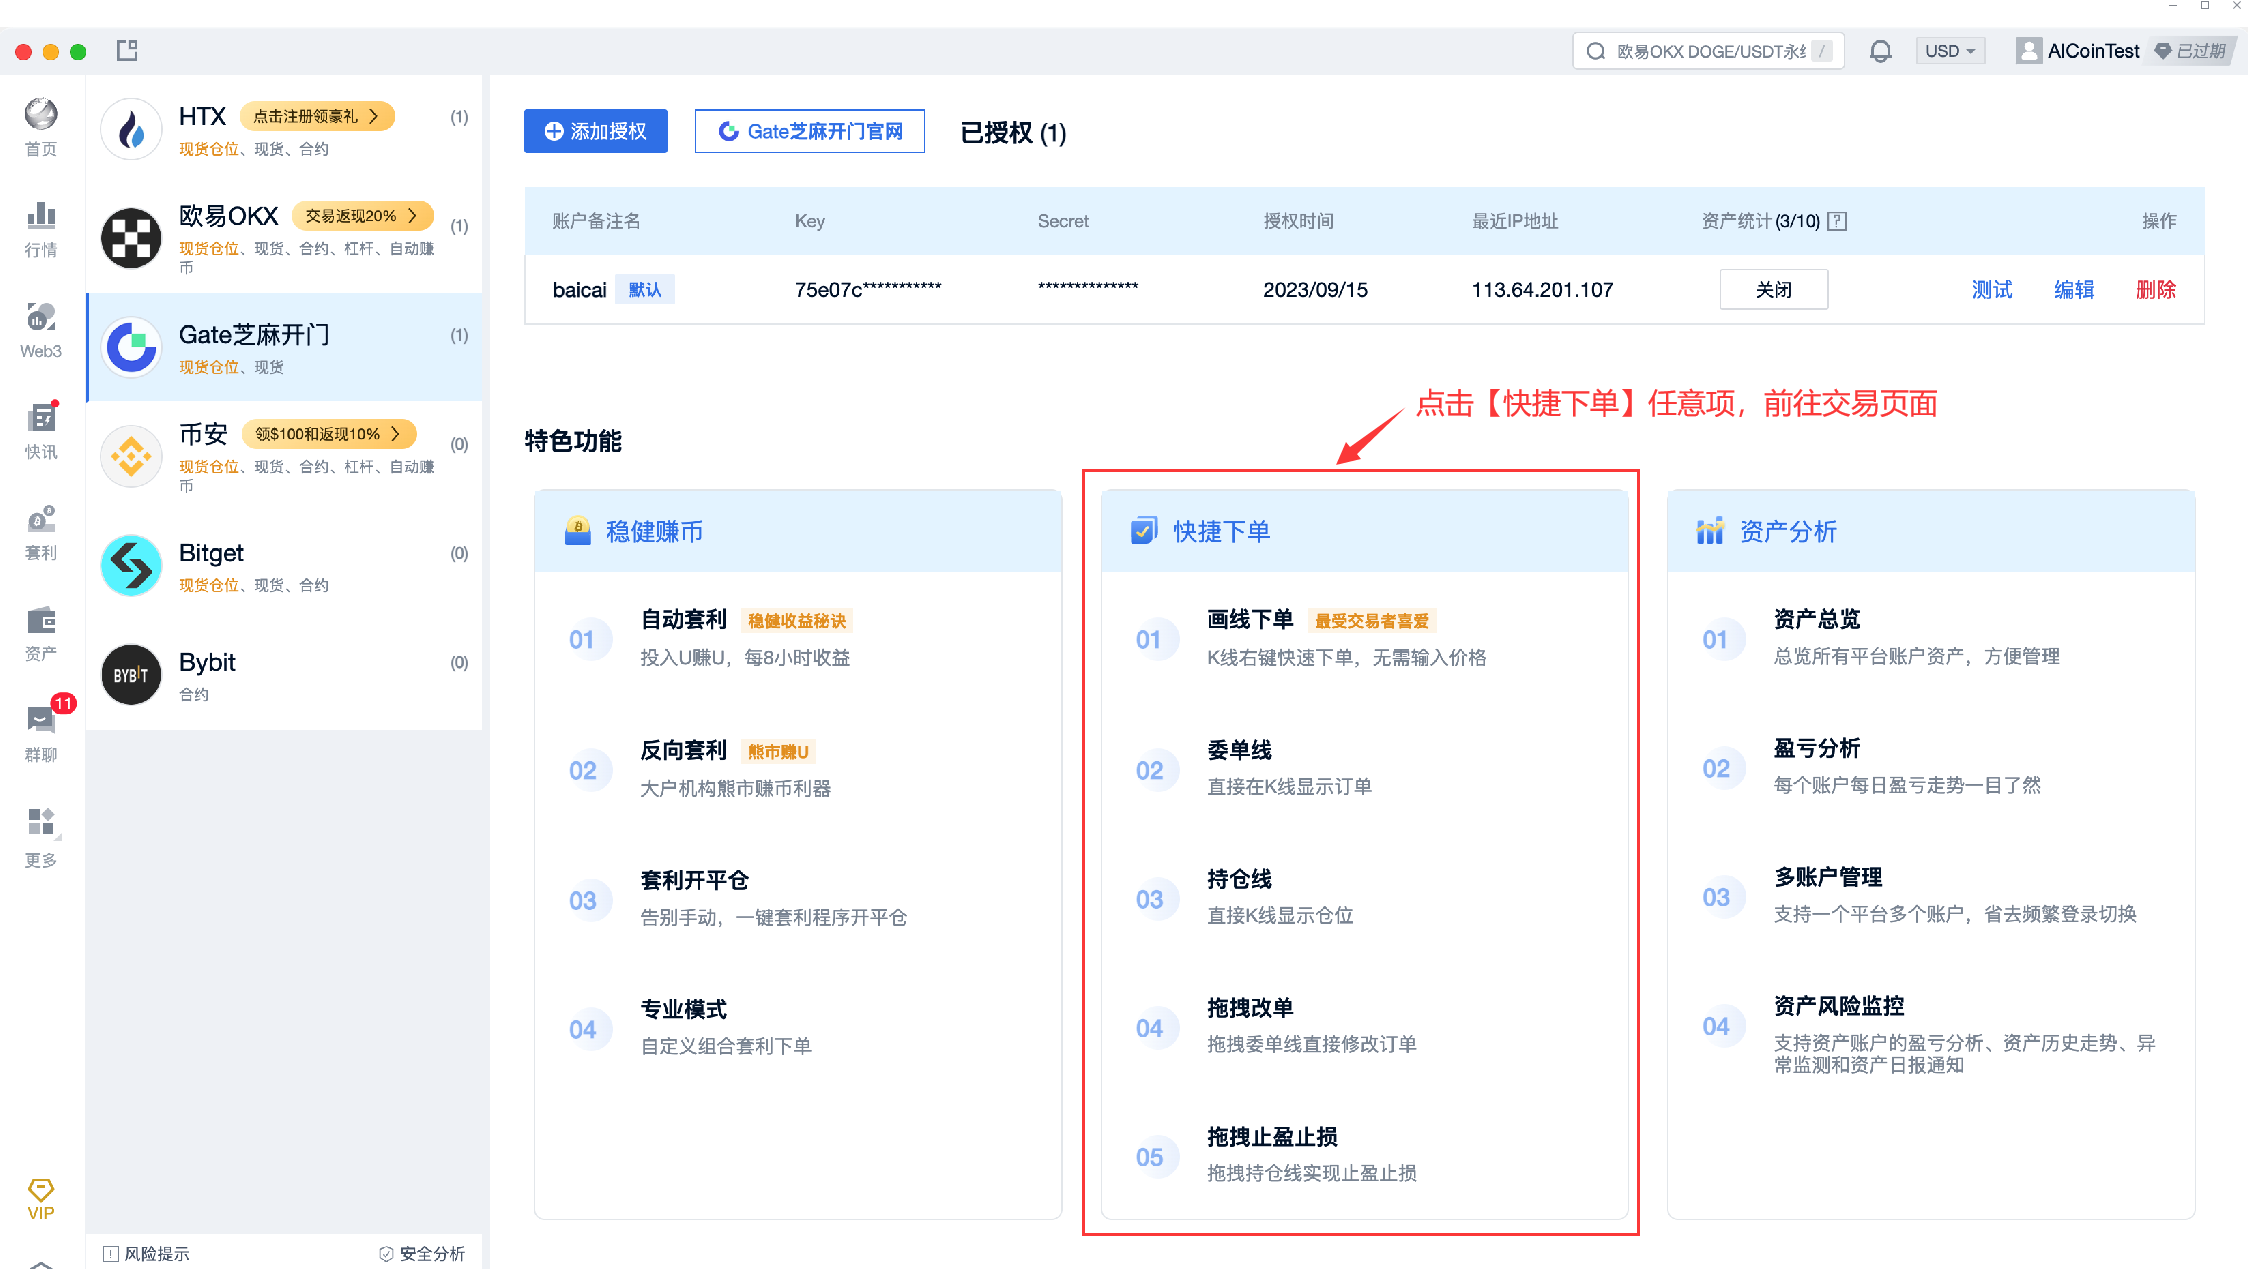This screenshot has height=1269, width=2248.
Task: Select the Bybit exchange row
Action: 284,674
